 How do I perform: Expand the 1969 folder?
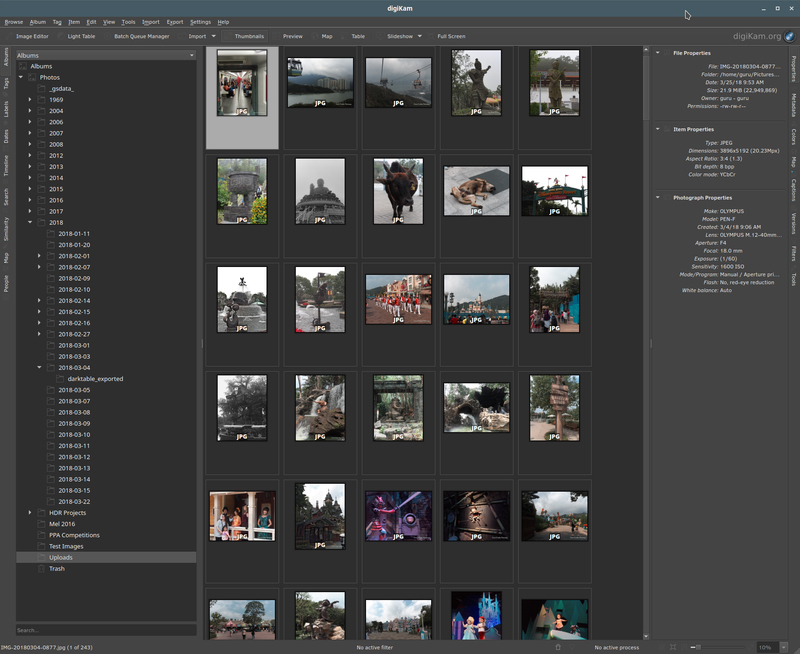coord(30,99)
